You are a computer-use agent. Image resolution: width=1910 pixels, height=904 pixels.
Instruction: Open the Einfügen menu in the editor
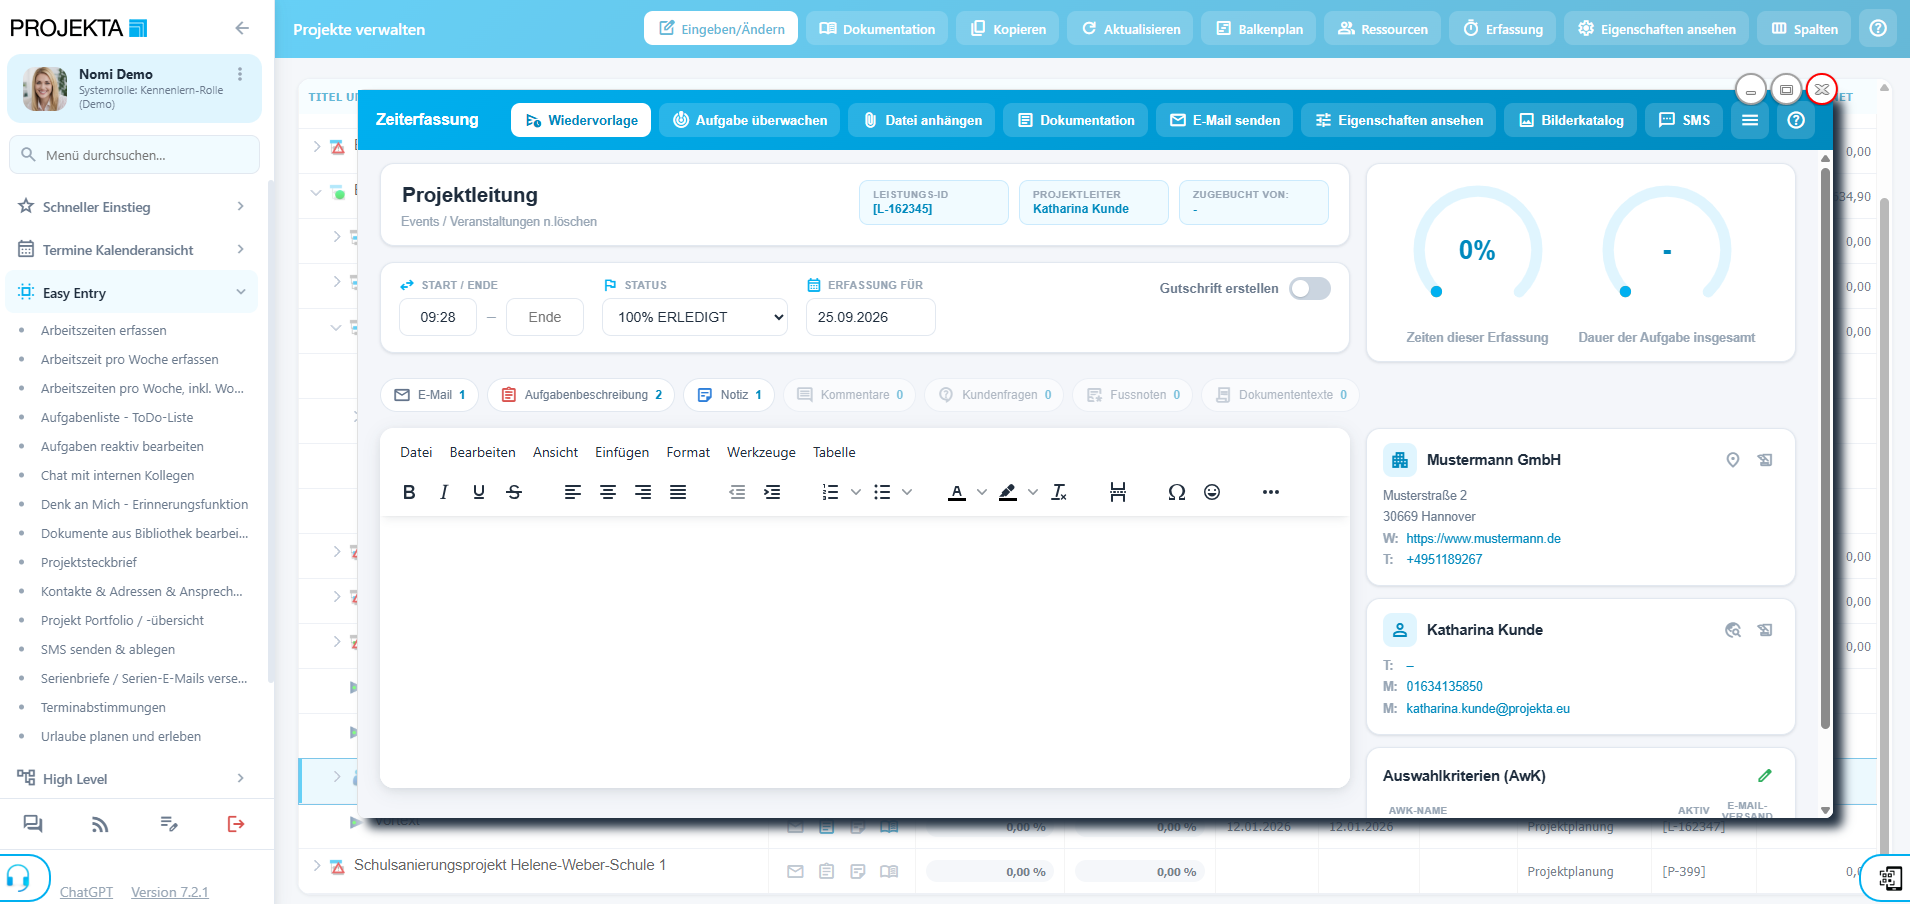coord(622,452)
